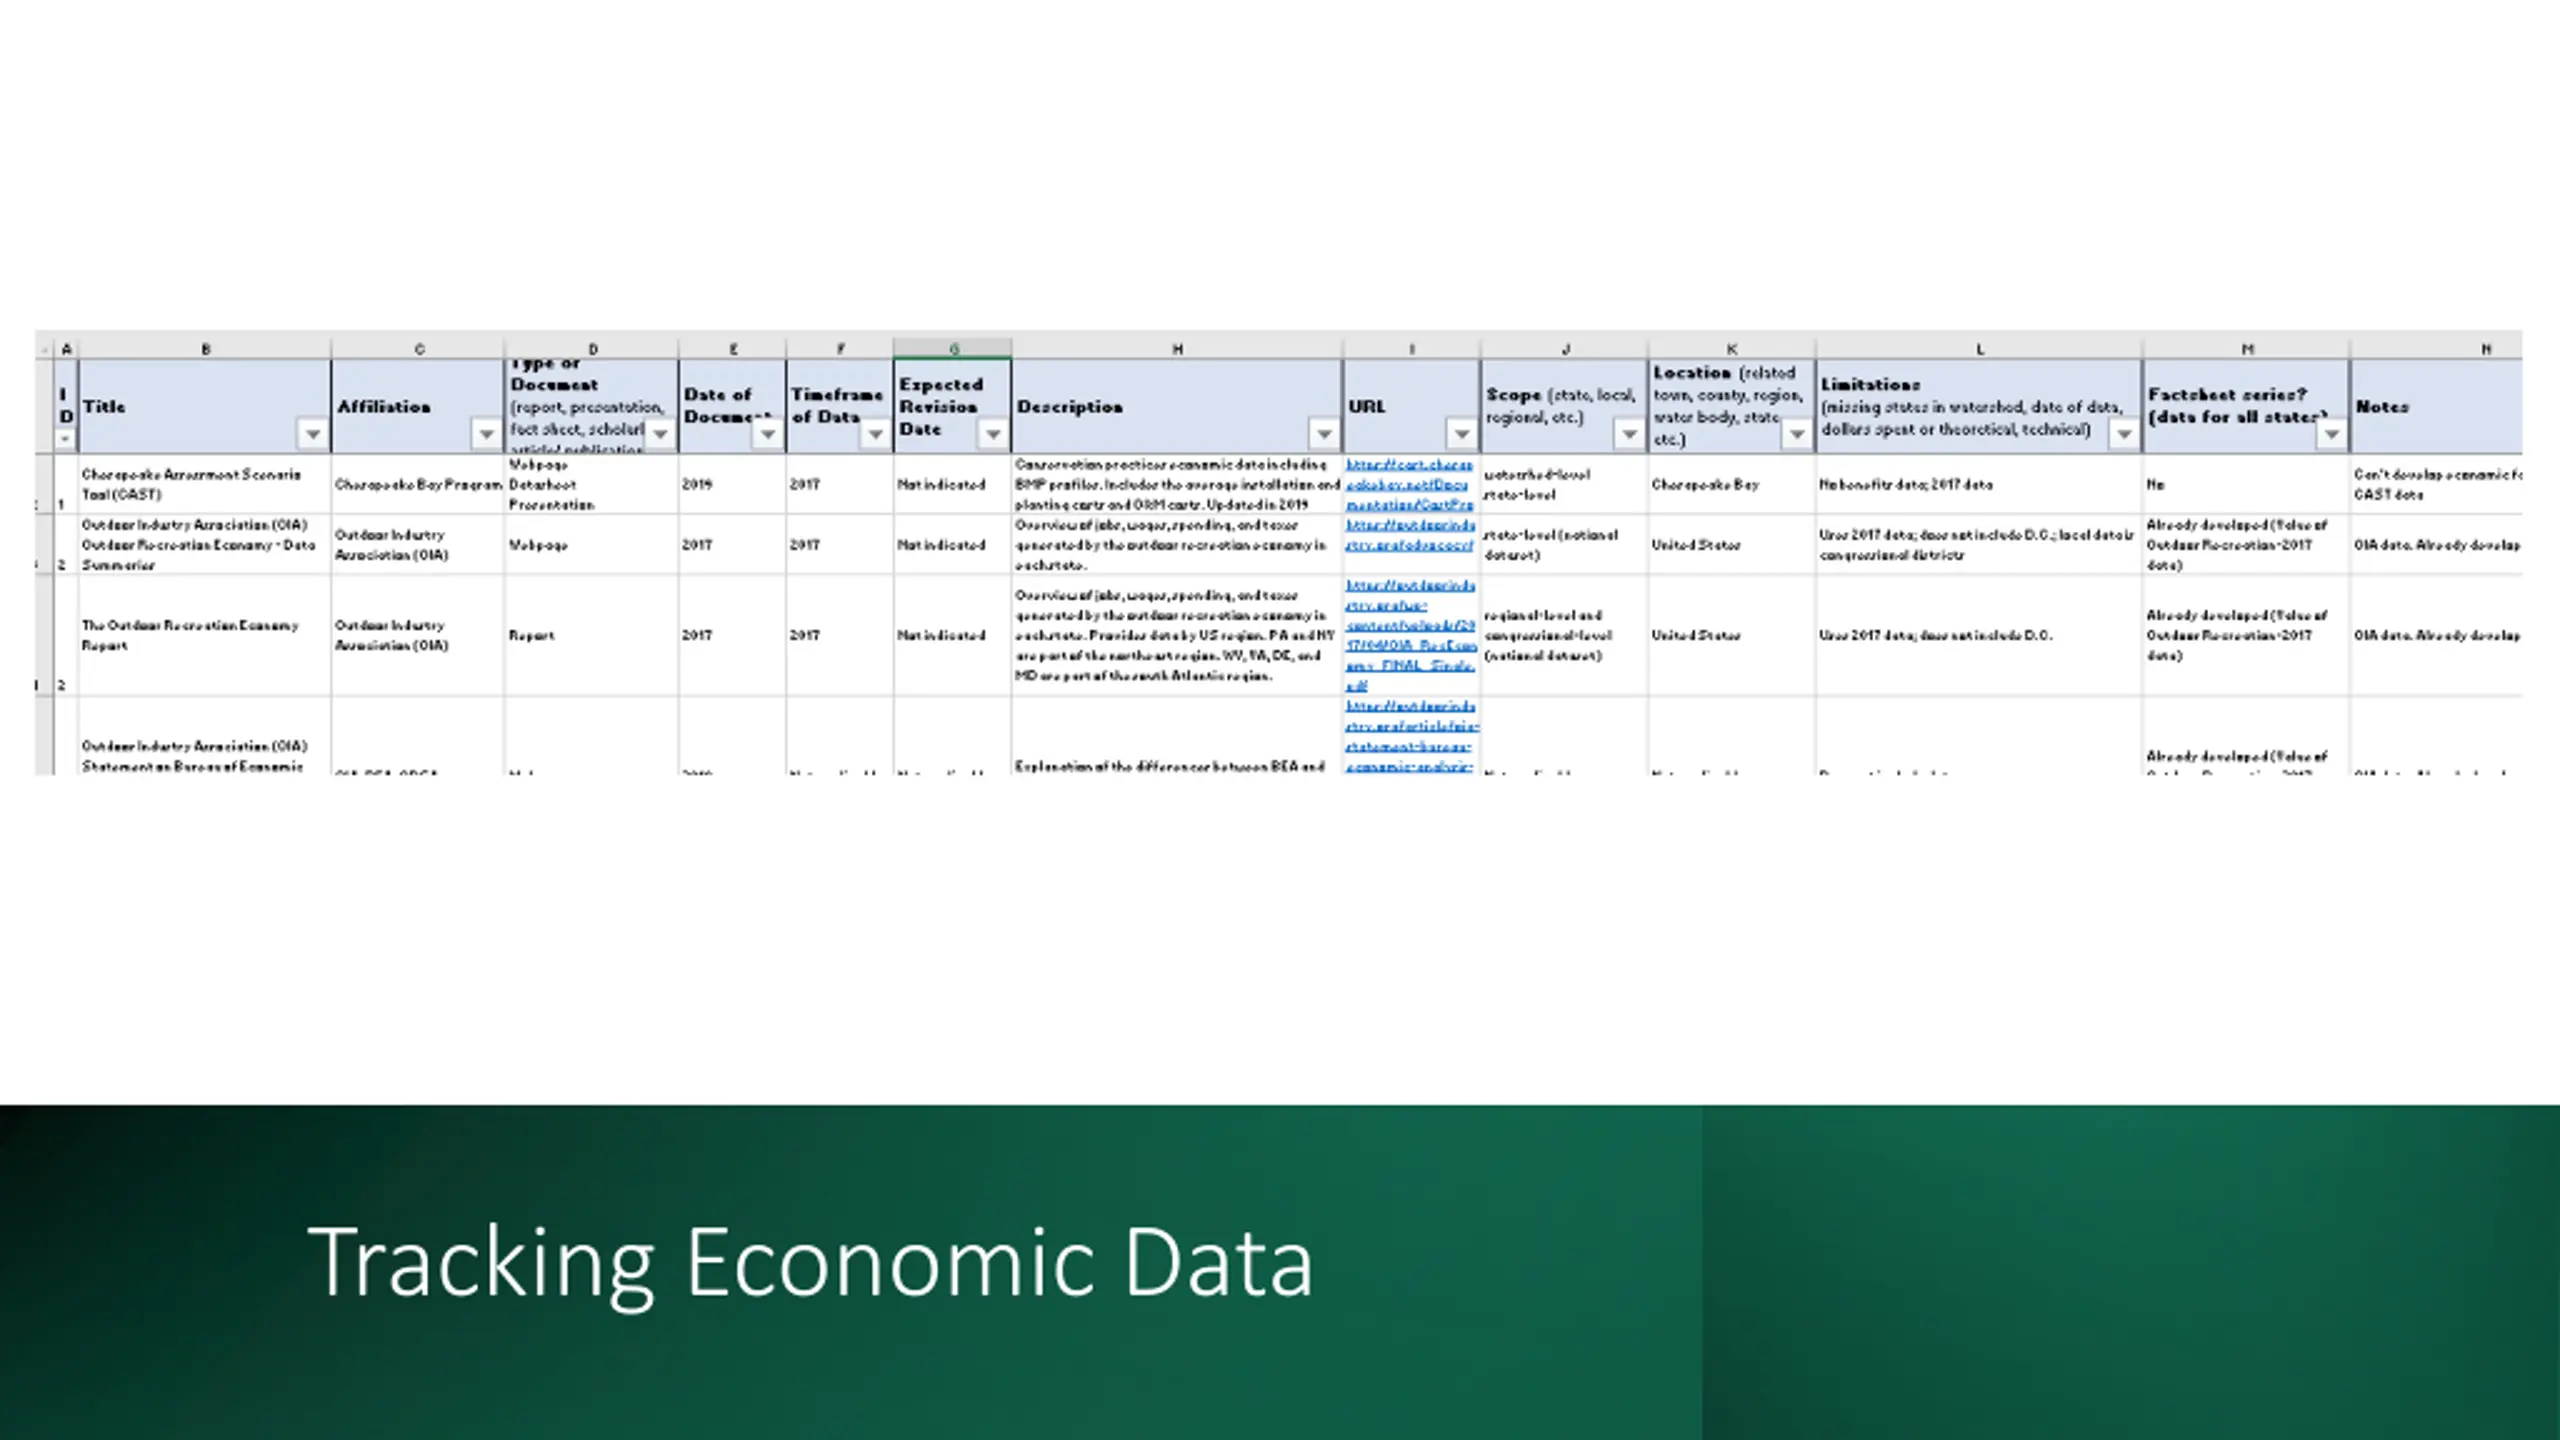Select The Outdoor Recreation Economy Report title cell
The image size is (2560, 1440).
pyautogui.click(x=205, y=635)
